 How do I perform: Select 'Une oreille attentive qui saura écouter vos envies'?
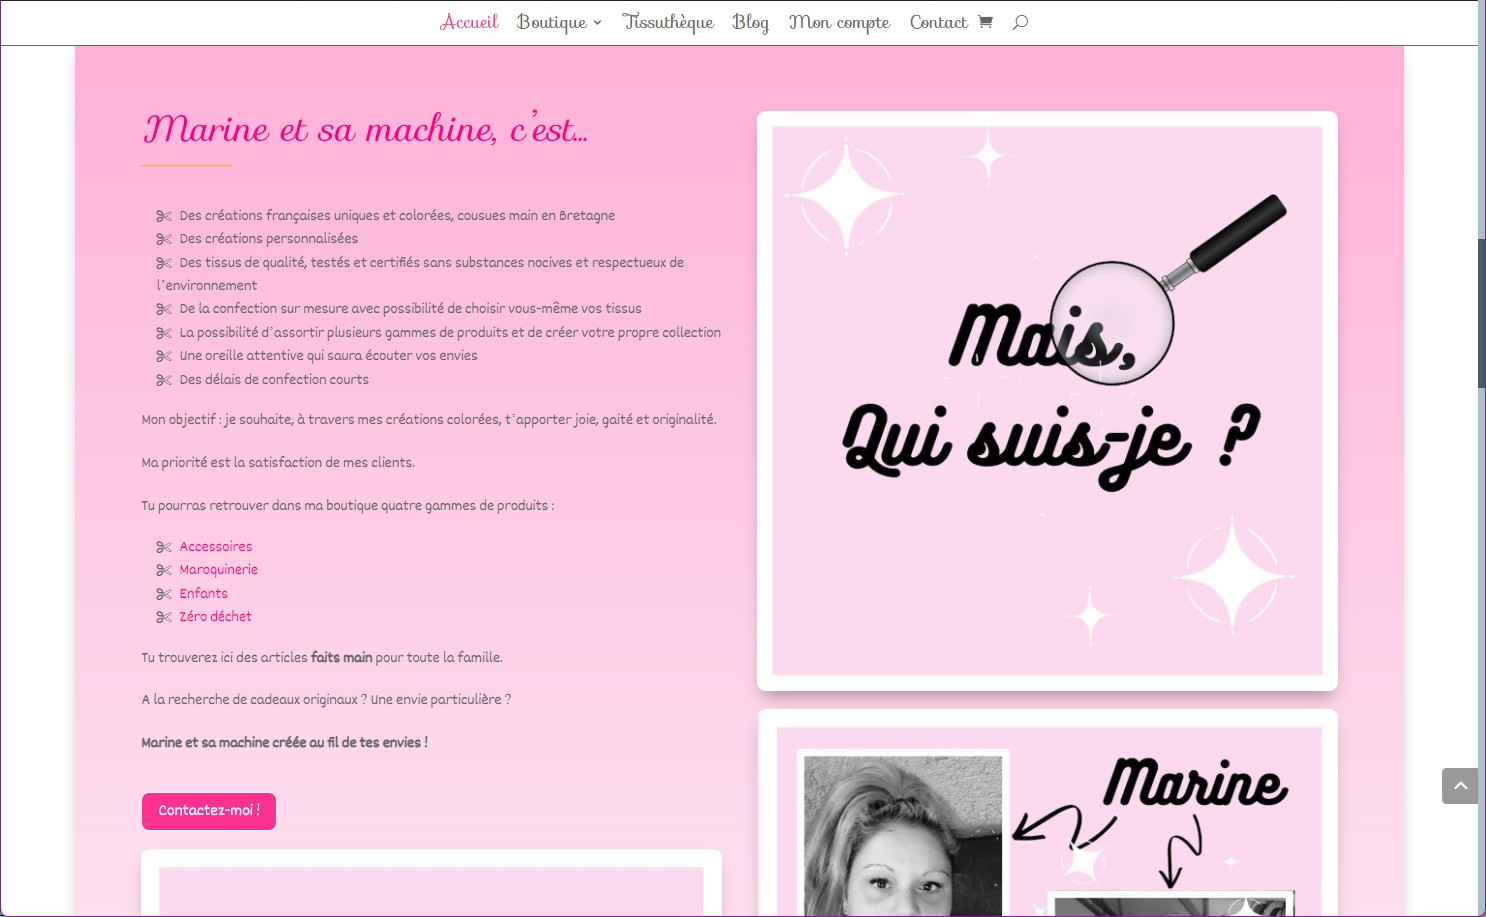coord(329,355)
